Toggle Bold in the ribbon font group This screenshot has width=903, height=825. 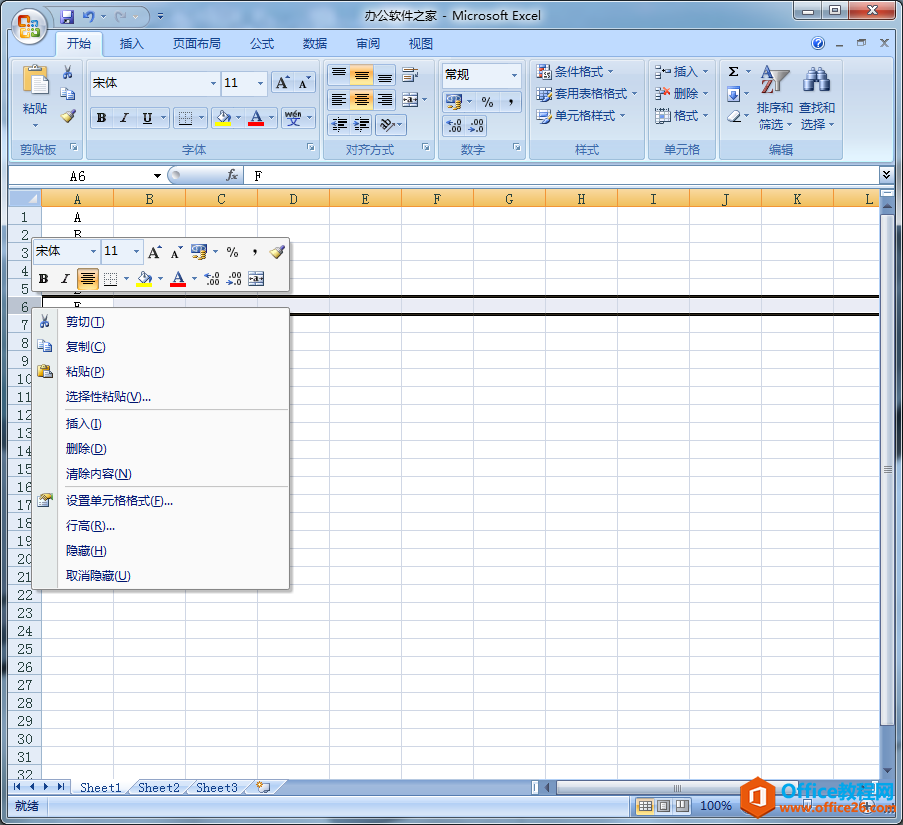pyautogui.click(x=101, y=118)
